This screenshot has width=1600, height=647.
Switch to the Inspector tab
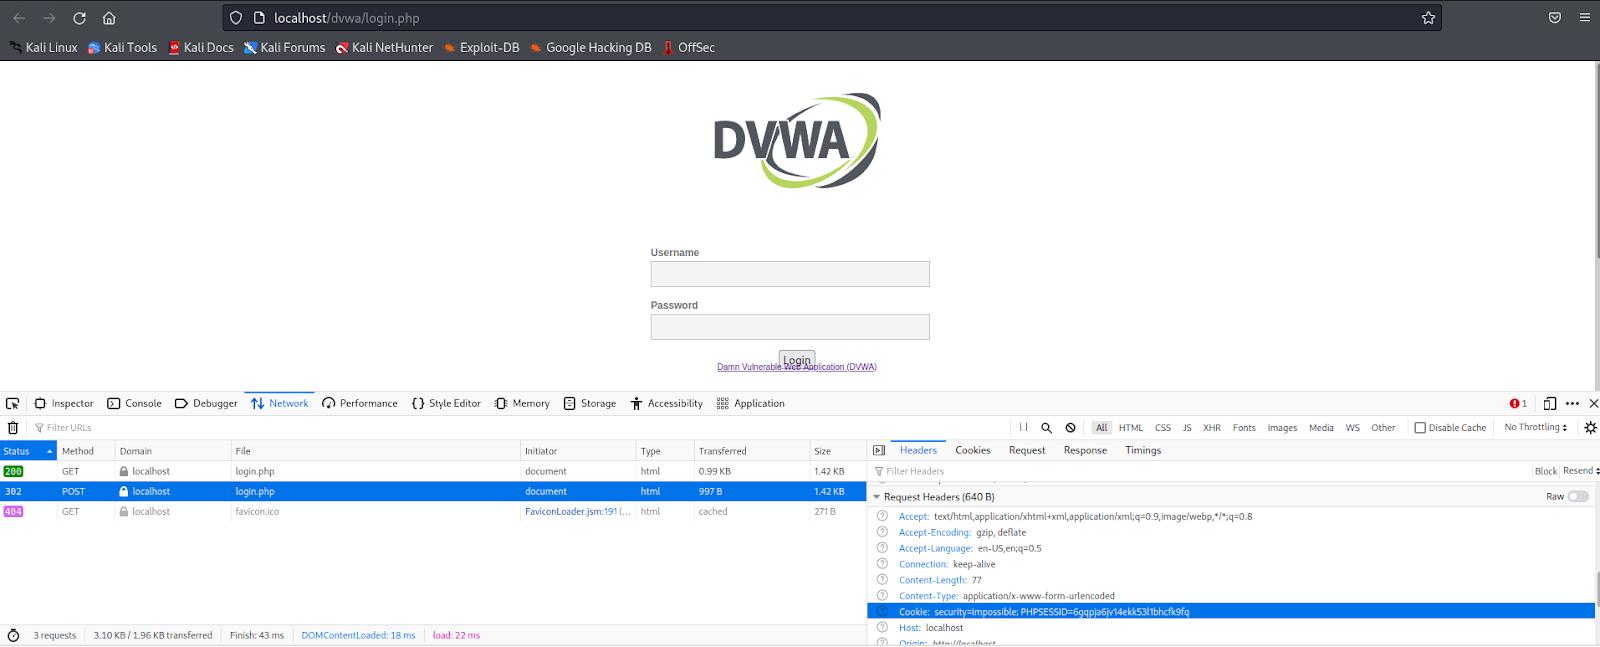64,404
